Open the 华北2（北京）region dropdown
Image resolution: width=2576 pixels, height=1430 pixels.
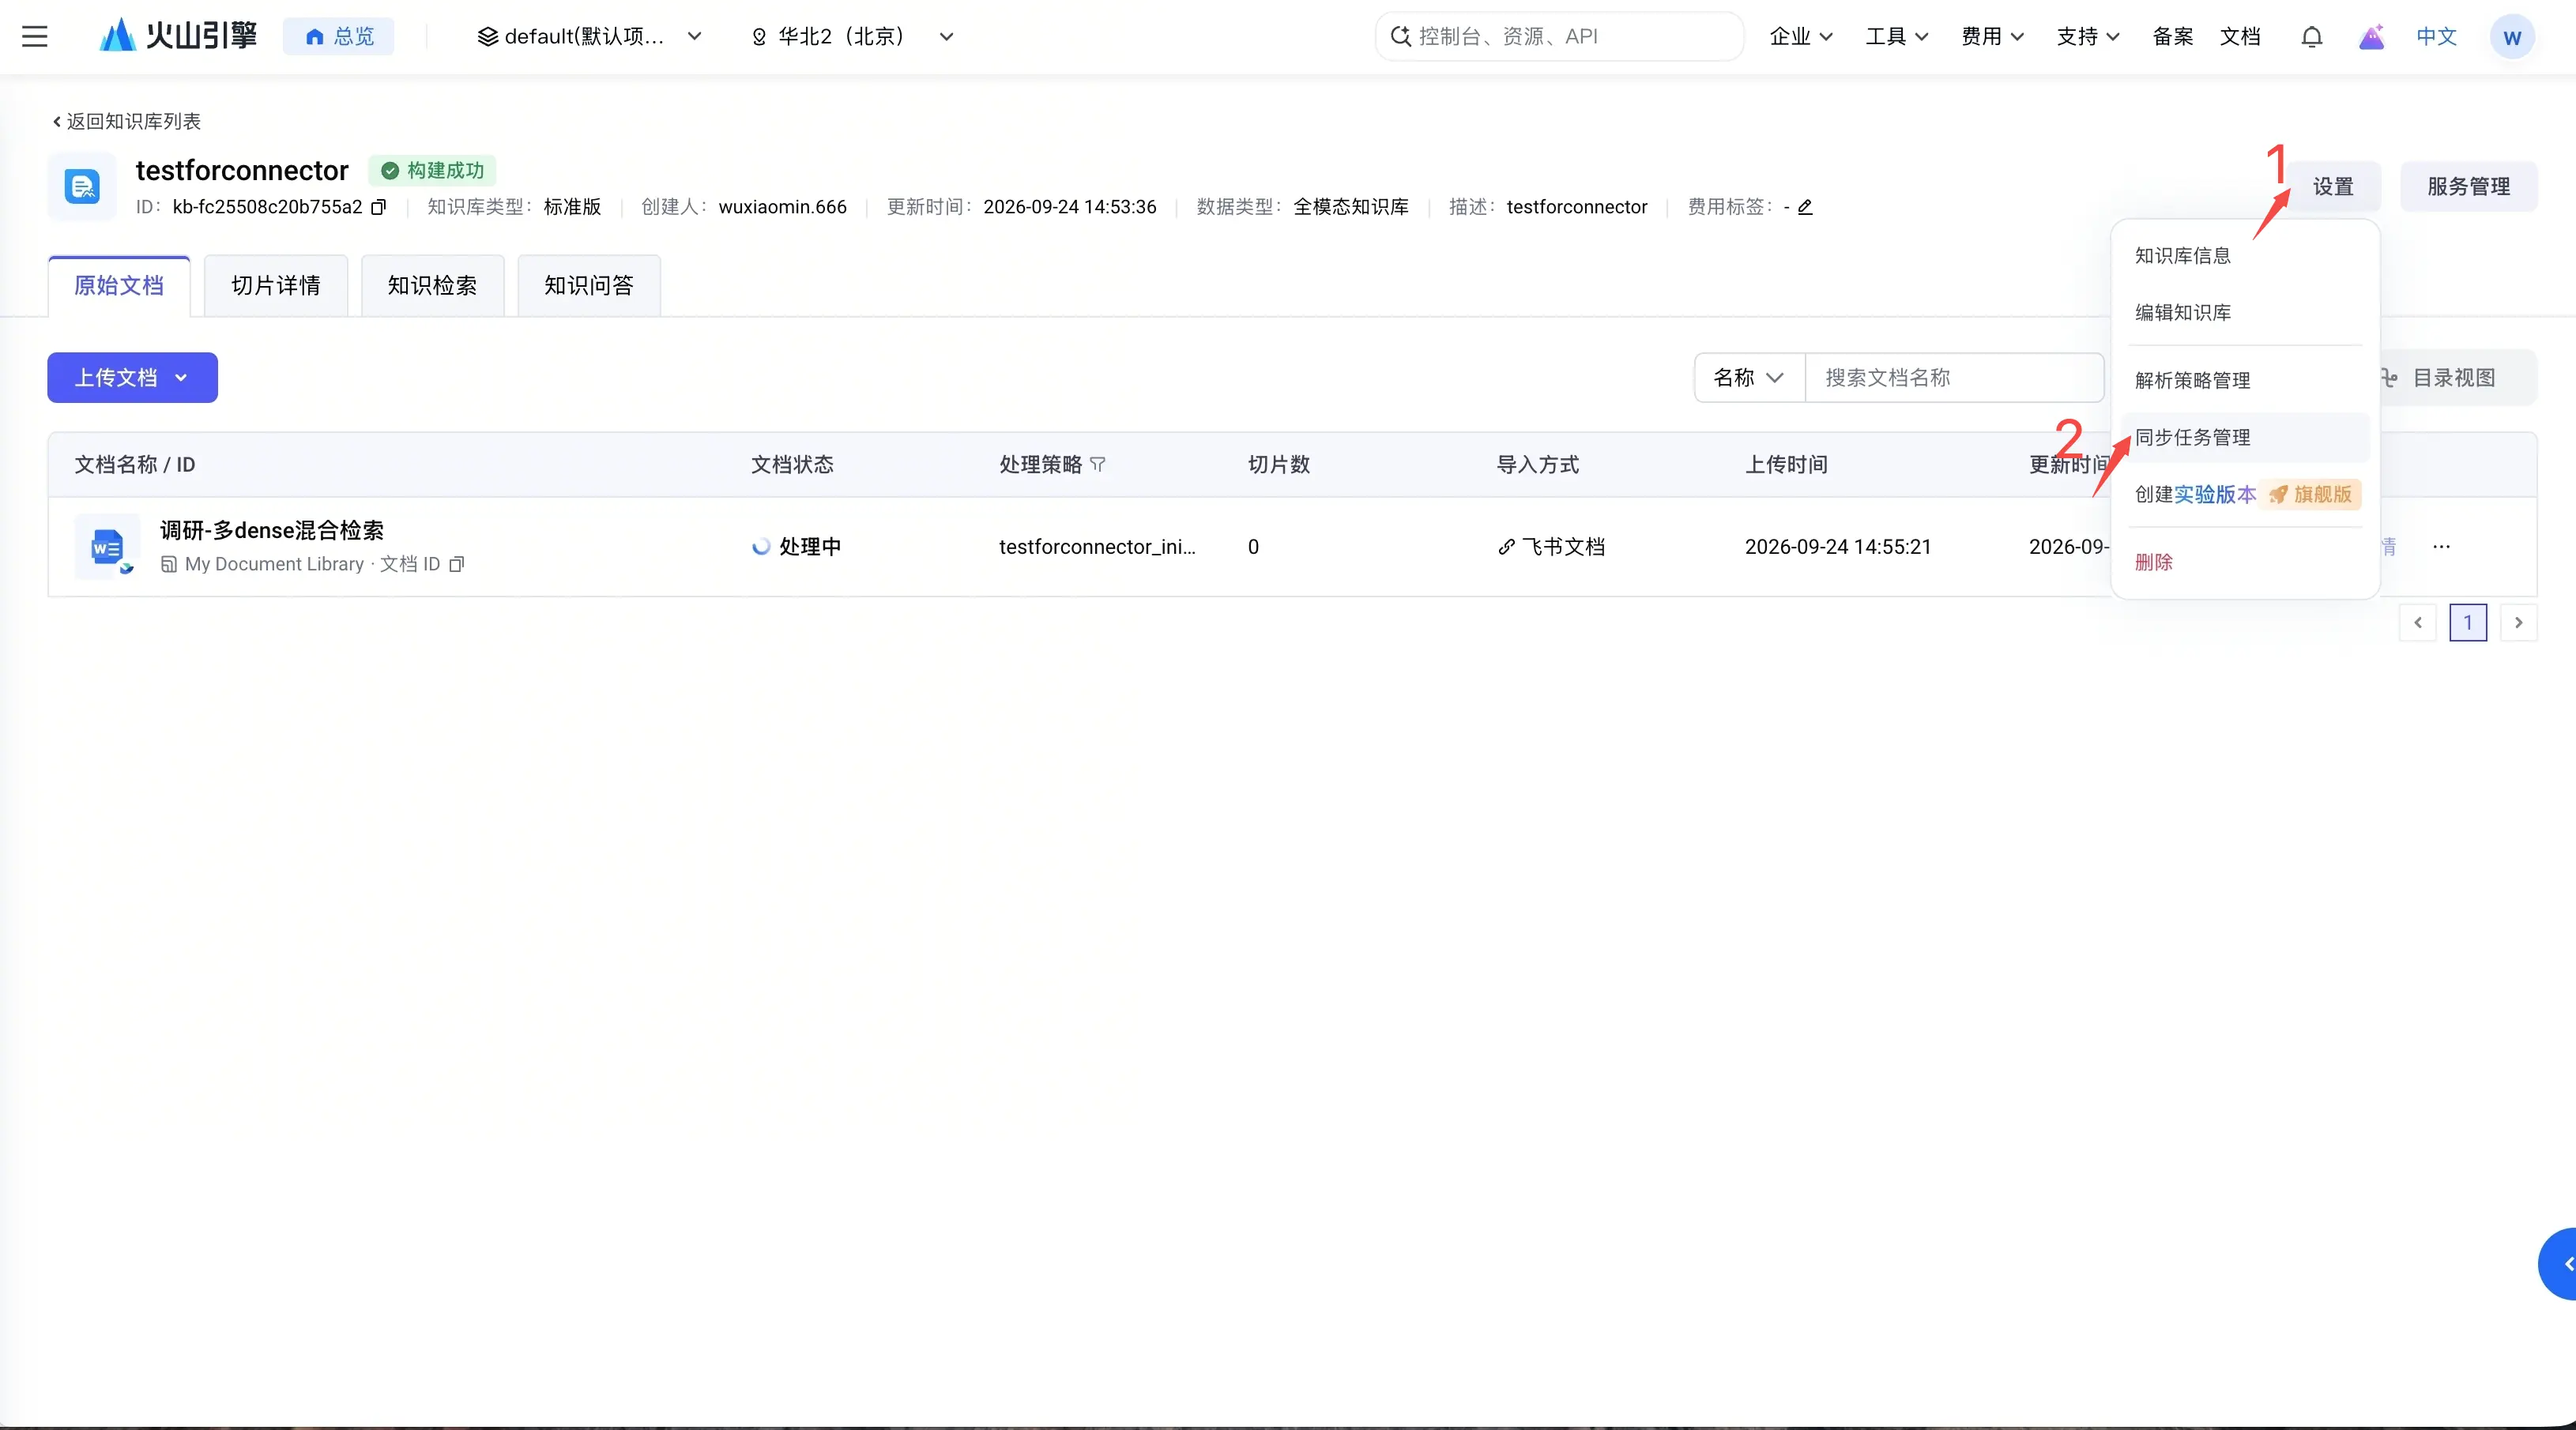(852, 37)
